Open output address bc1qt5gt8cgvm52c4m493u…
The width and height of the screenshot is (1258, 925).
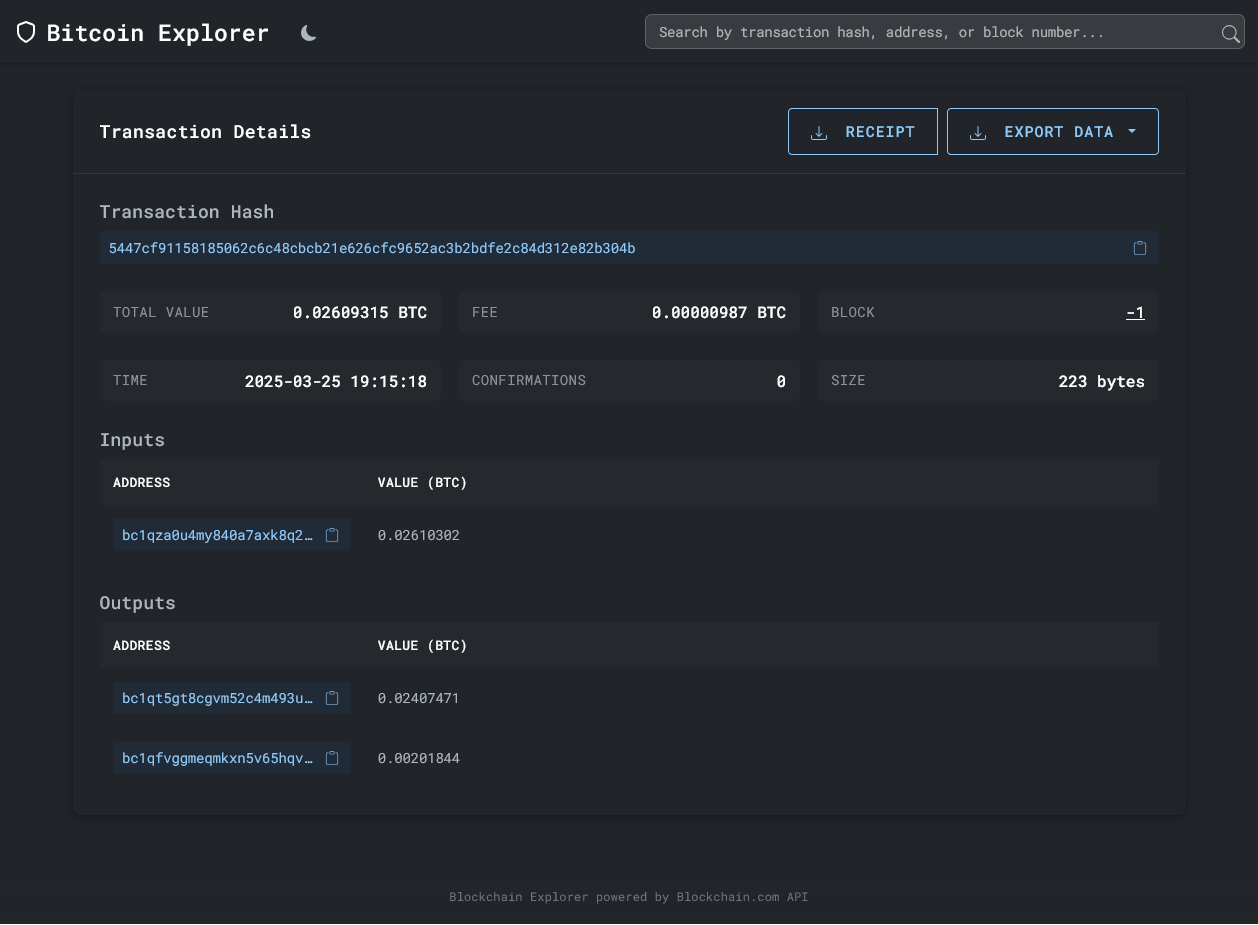tap(217, 698)
